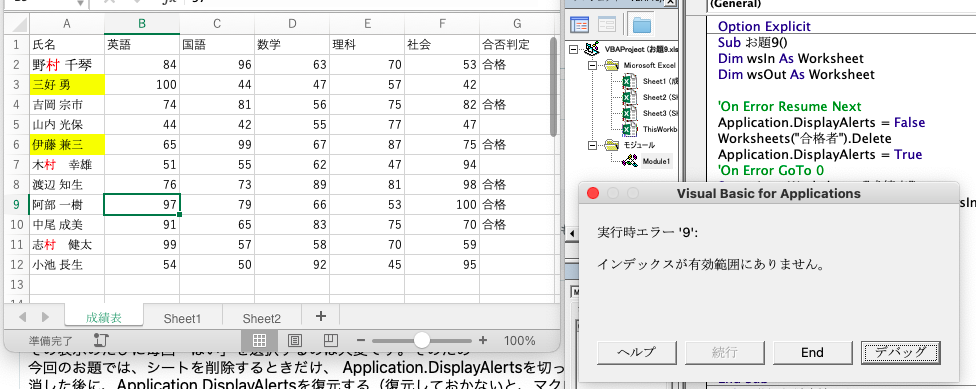
Task: Collapse the Microsoft Excel Objects folder
Action: (x=592, y=65)
